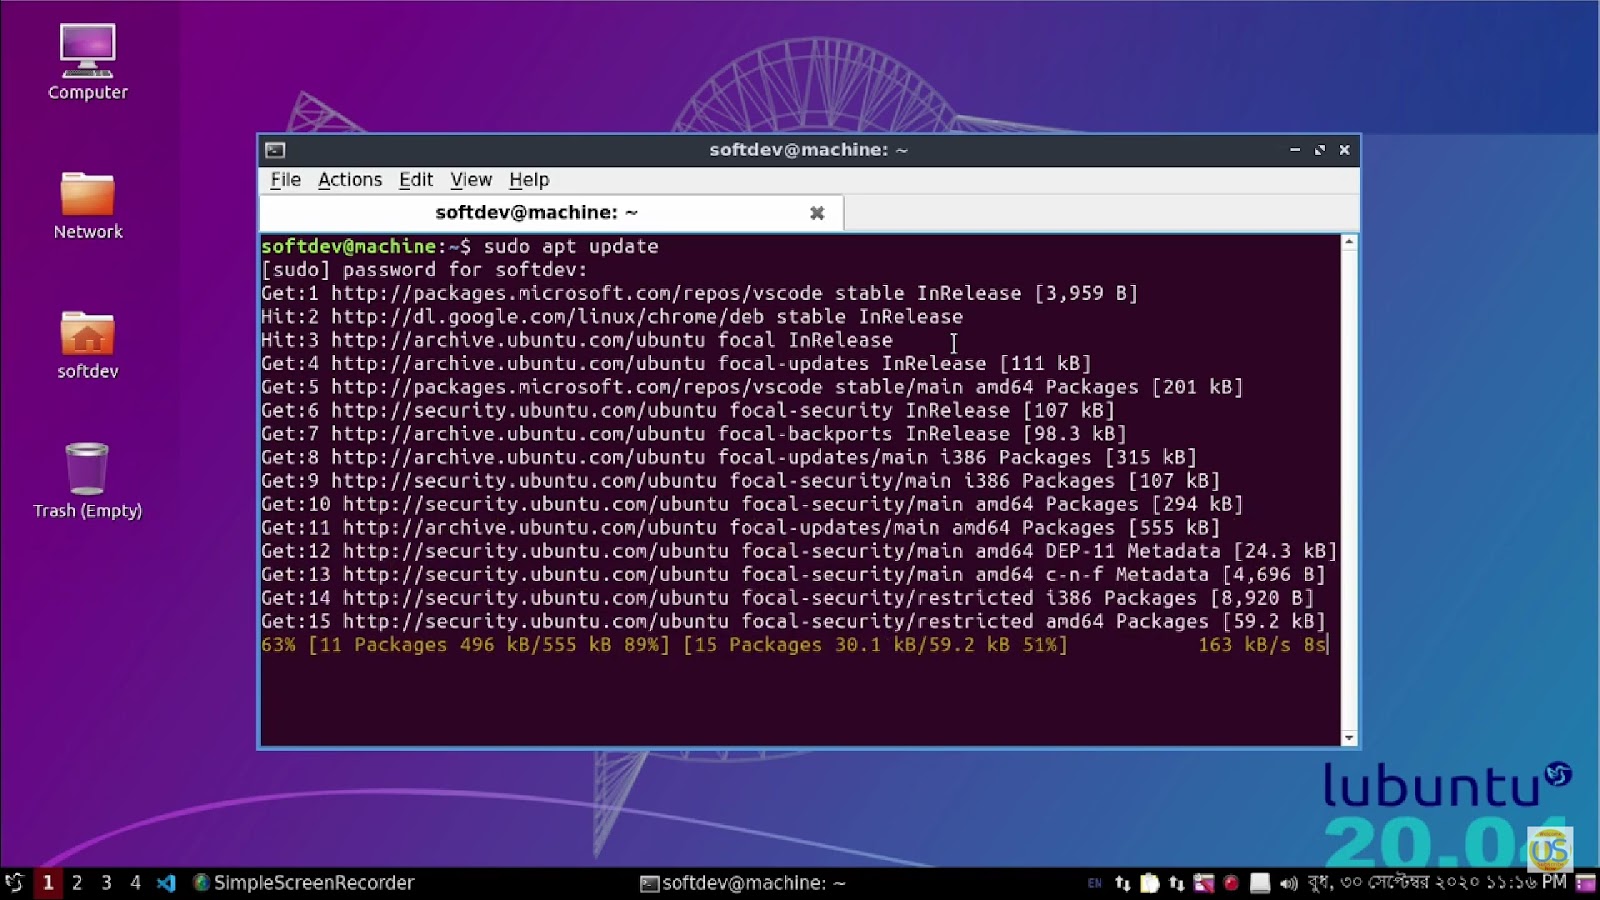Open the Edit menu
Viewport: 1600px width, 900px height.
point(416,180)
